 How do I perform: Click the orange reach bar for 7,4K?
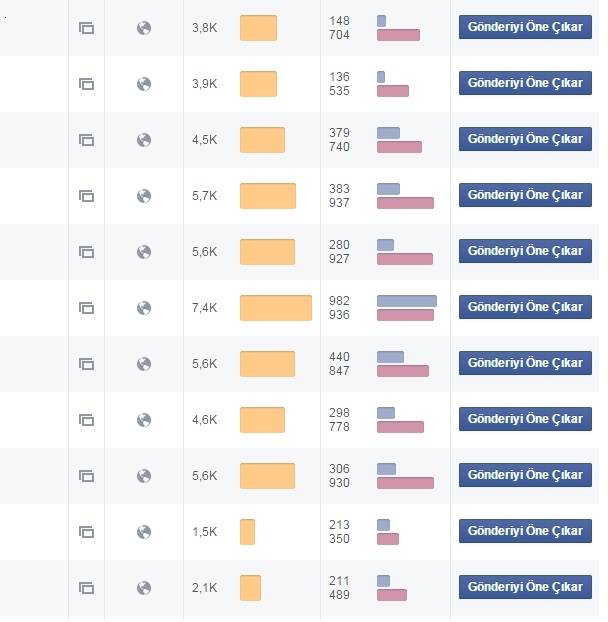click(276, 308)
